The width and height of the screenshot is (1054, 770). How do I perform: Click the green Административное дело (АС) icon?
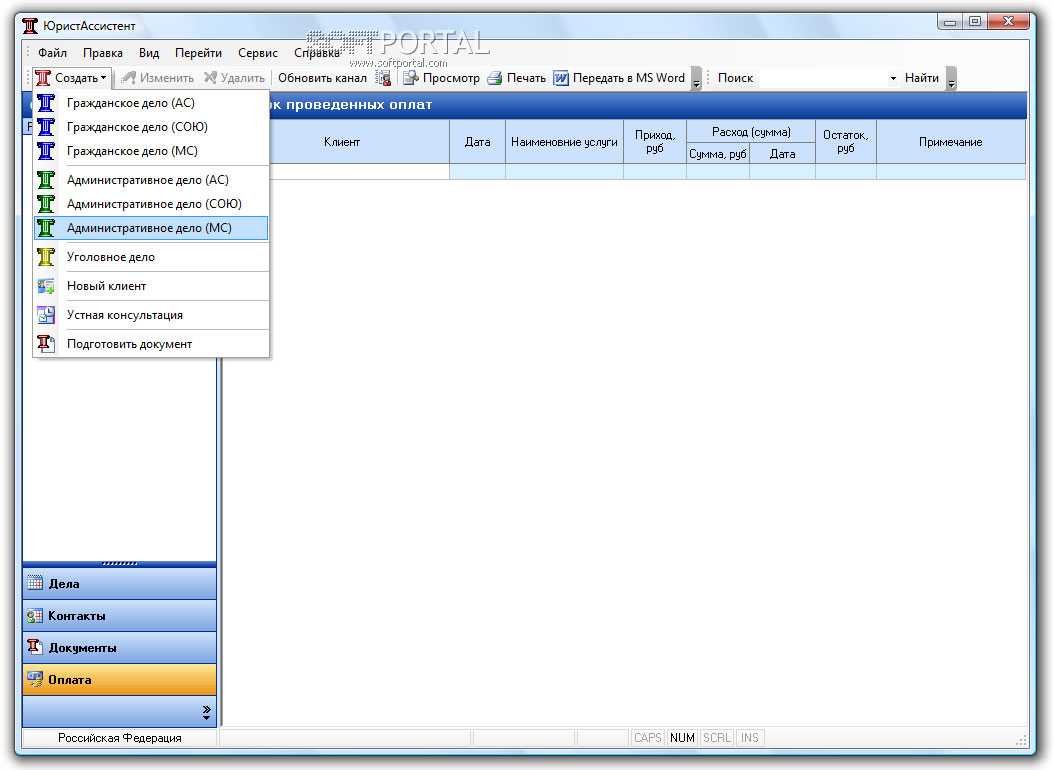tap(46, 180)
